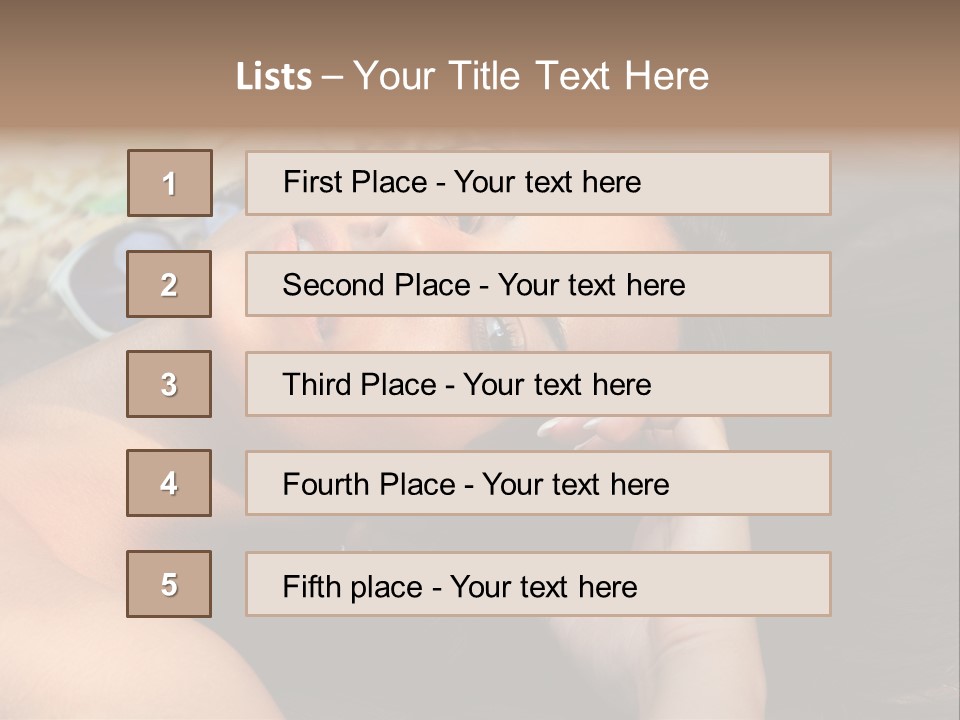The width and height of the screenshot is (960, 720).
Task: Choose the number 5 box
Action: click(169, 584)
